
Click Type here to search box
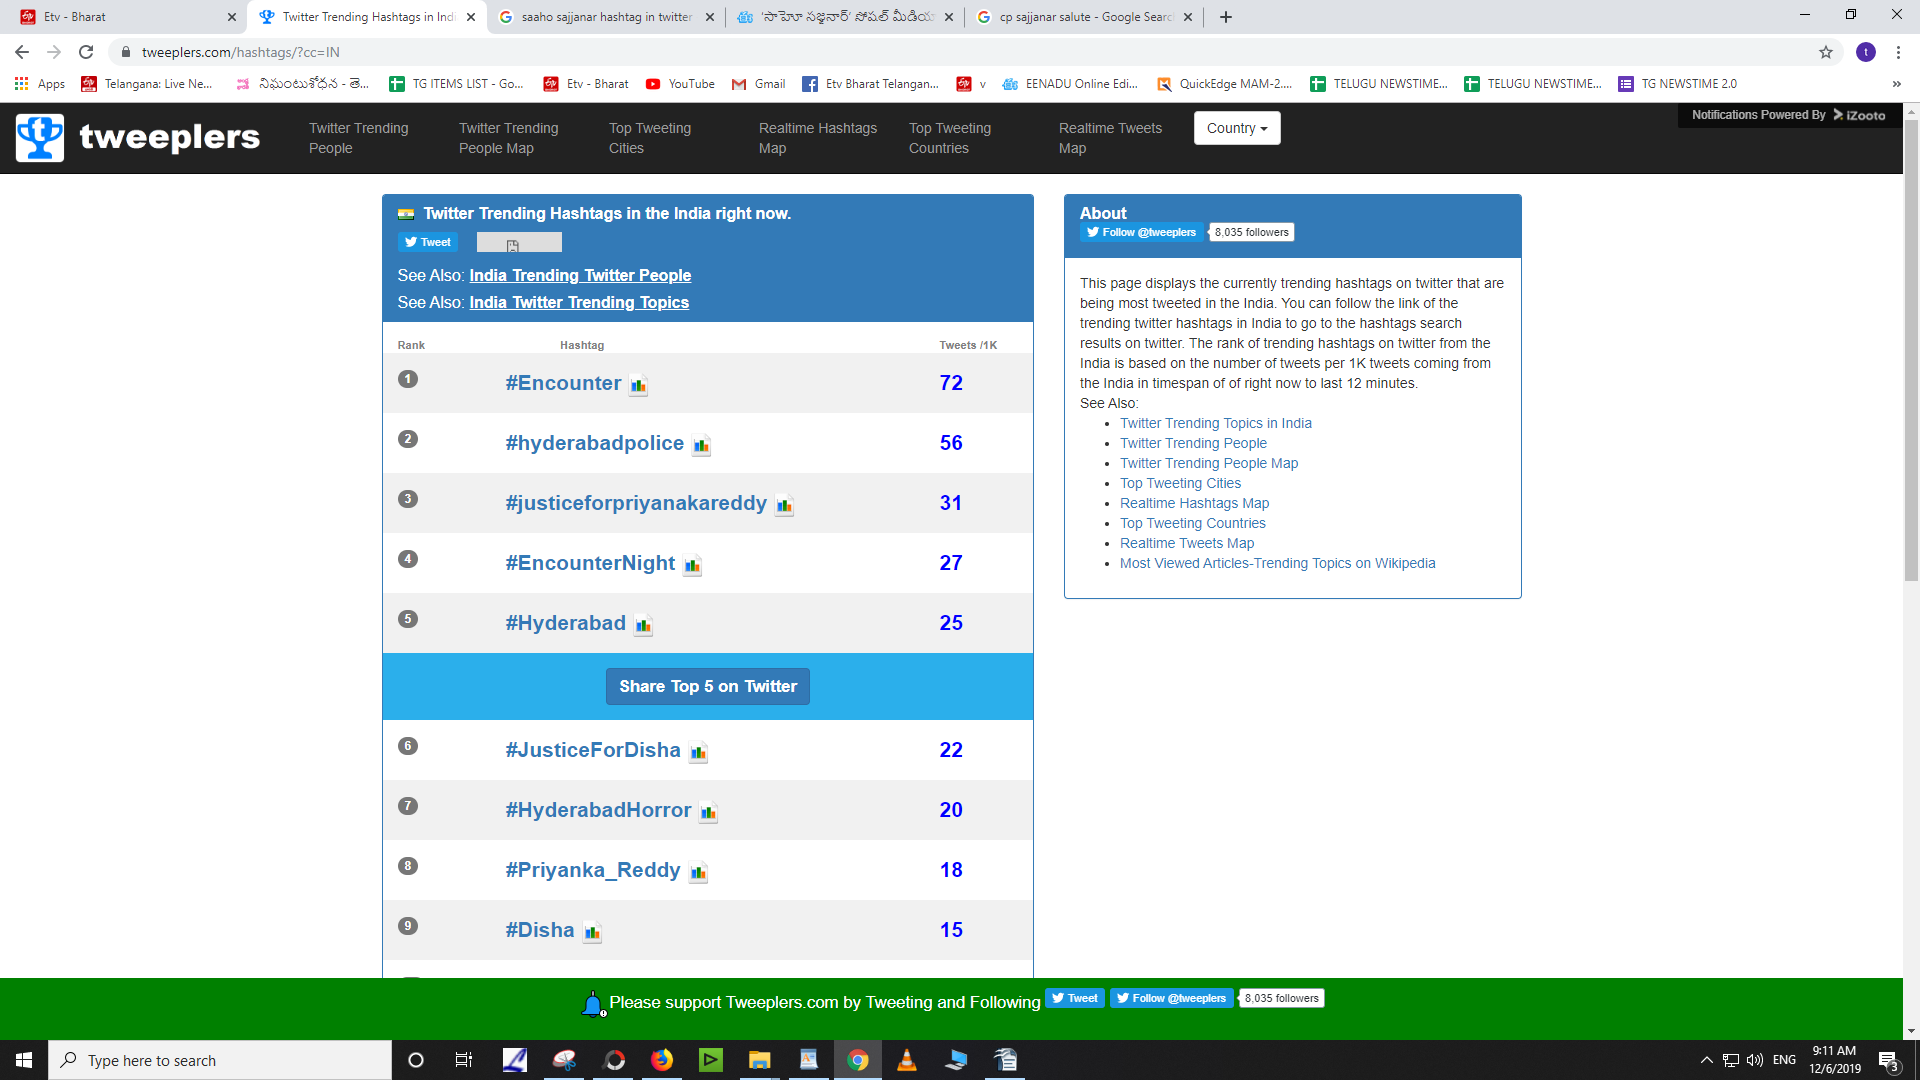(x=220, y=1060)
